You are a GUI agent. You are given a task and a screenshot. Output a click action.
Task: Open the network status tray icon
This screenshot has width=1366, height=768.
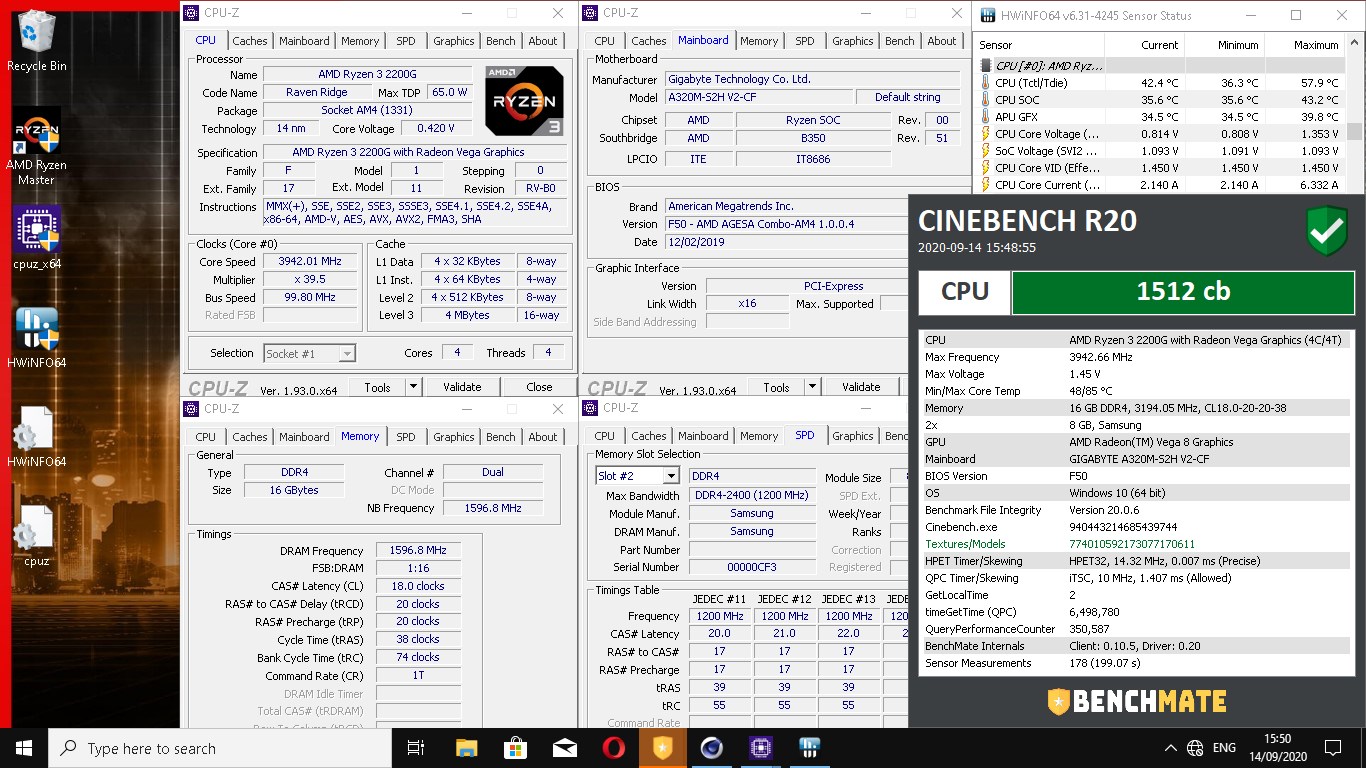pos(1194,748)
